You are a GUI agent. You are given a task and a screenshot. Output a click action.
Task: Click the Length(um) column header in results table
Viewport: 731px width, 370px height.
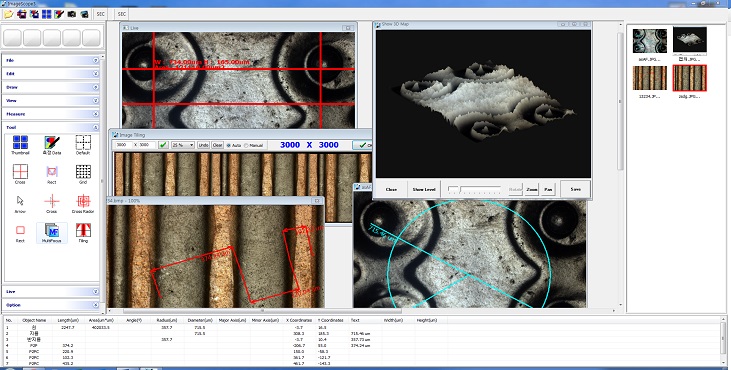point(69,320)
